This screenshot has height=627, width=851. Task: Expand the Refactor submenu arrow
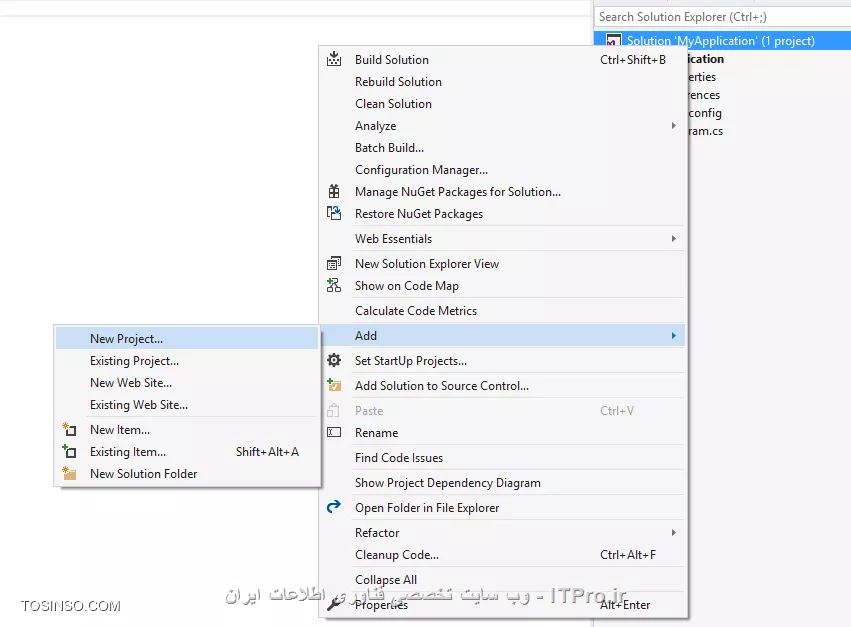(674, 533)
